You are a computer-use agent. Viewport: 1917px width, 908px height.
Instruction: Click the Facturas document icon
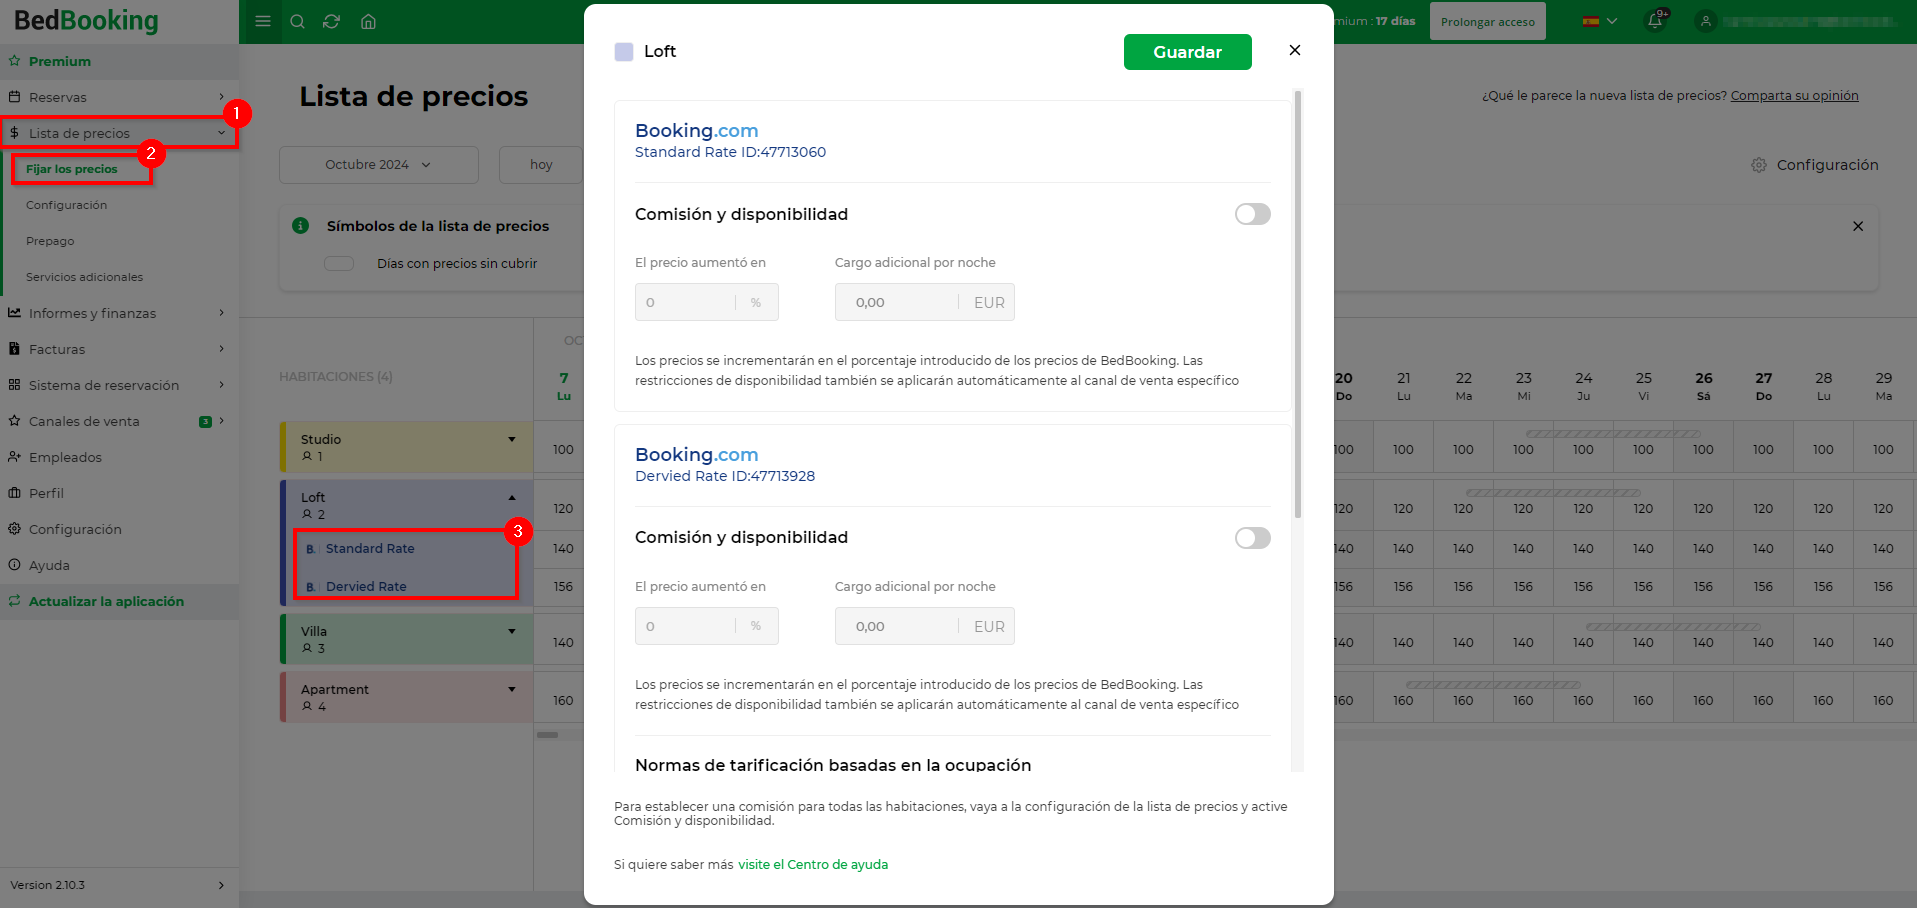(x=15, y=349)
